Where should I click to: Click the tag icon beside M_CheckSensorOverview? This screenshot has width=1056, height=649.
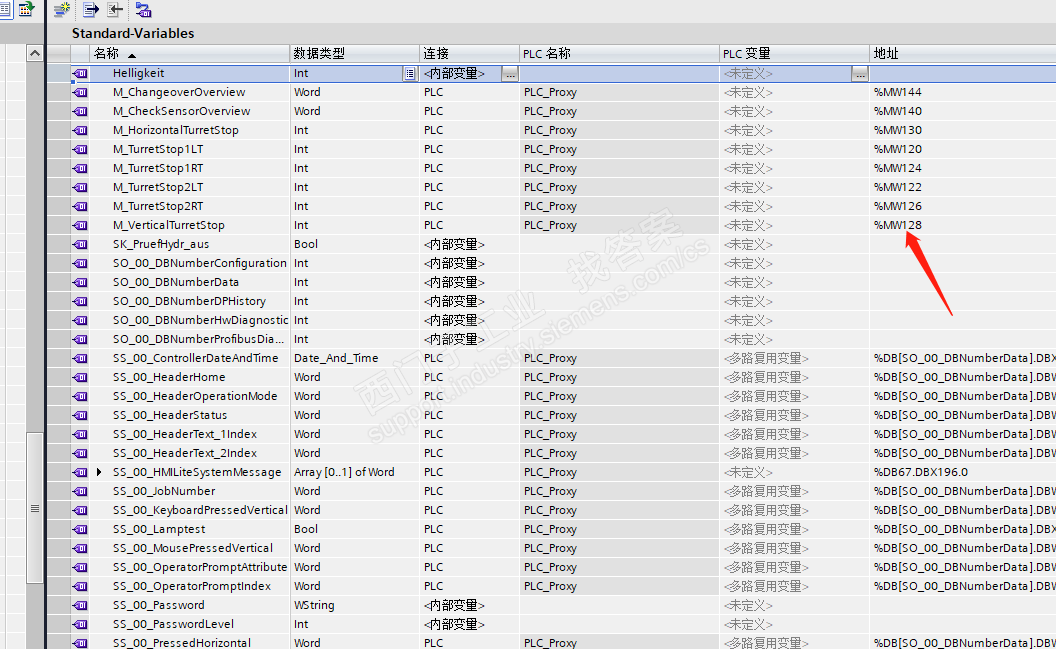[x=80, y=111]
